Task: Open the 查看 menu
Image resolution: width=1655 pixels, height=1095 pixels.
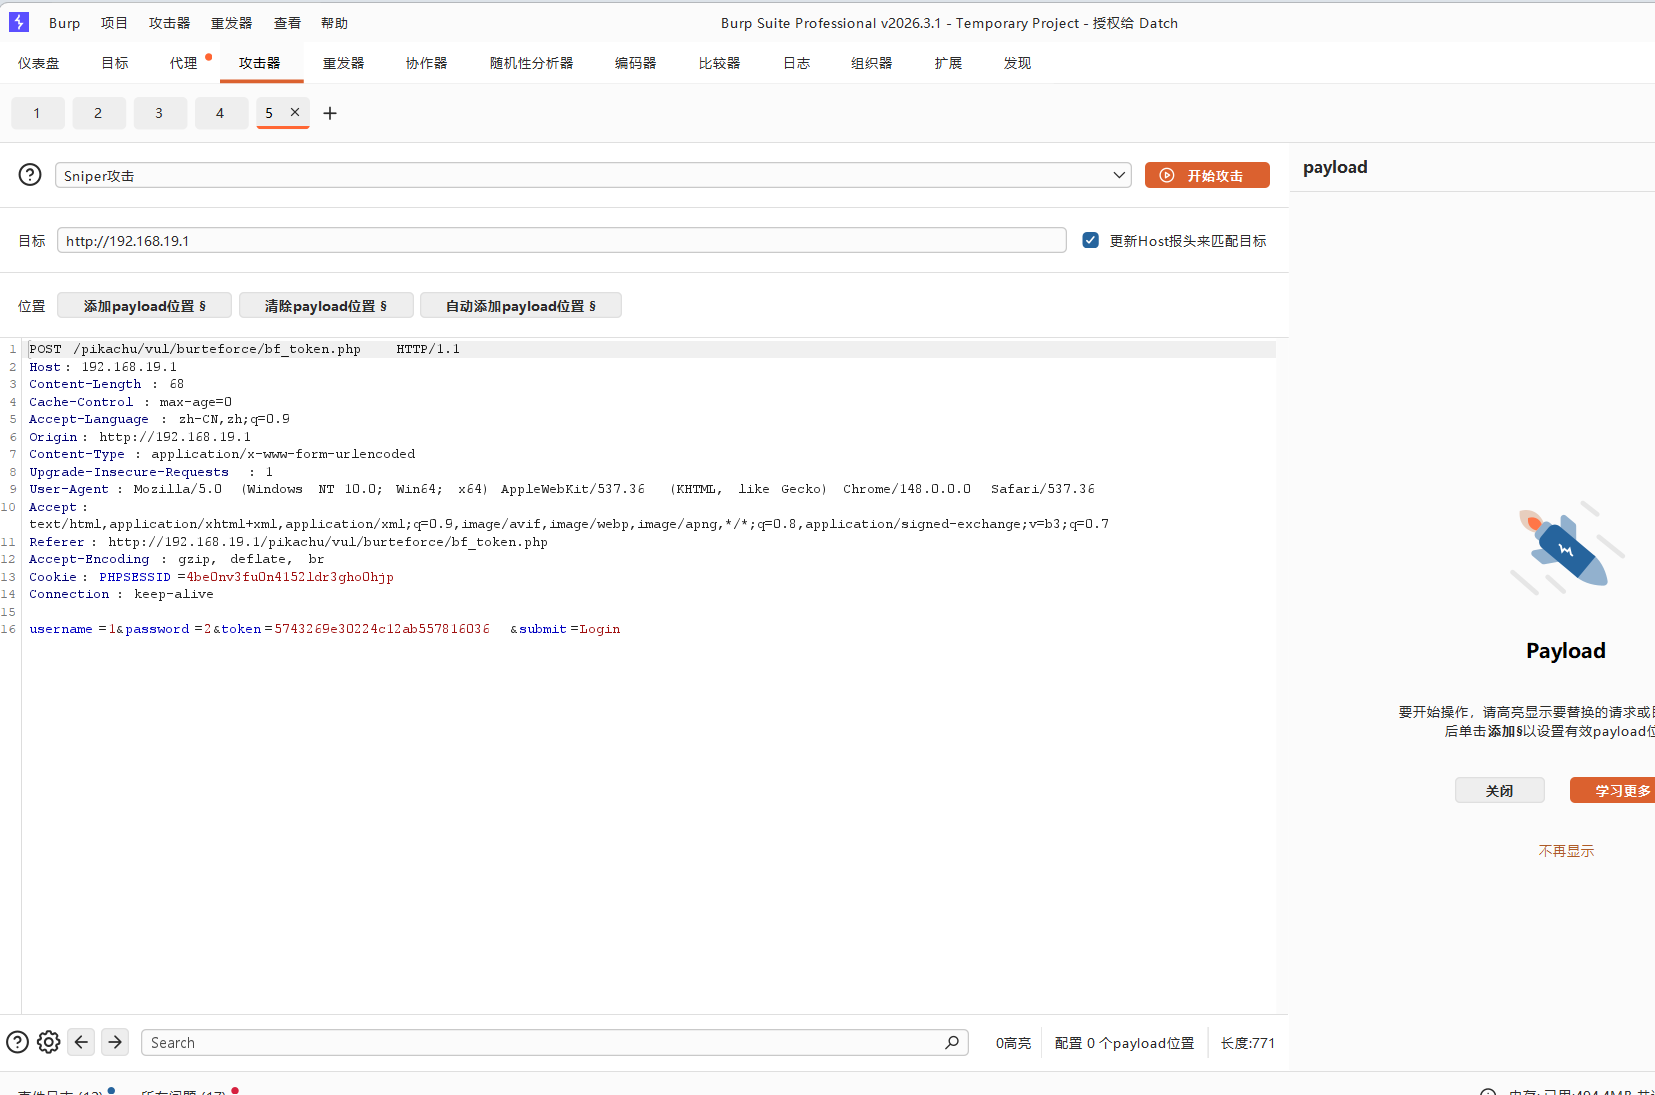Action: pos(287,23)
